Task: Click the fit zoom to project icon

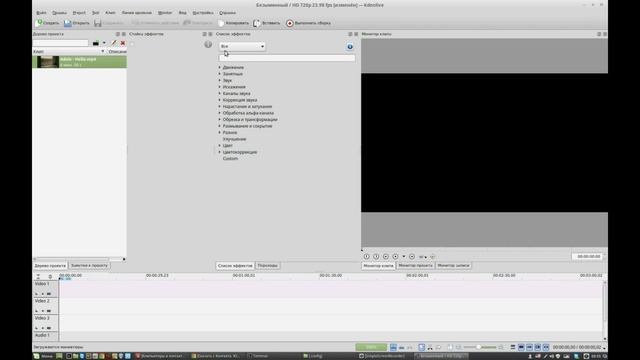Action: point(450,347)
